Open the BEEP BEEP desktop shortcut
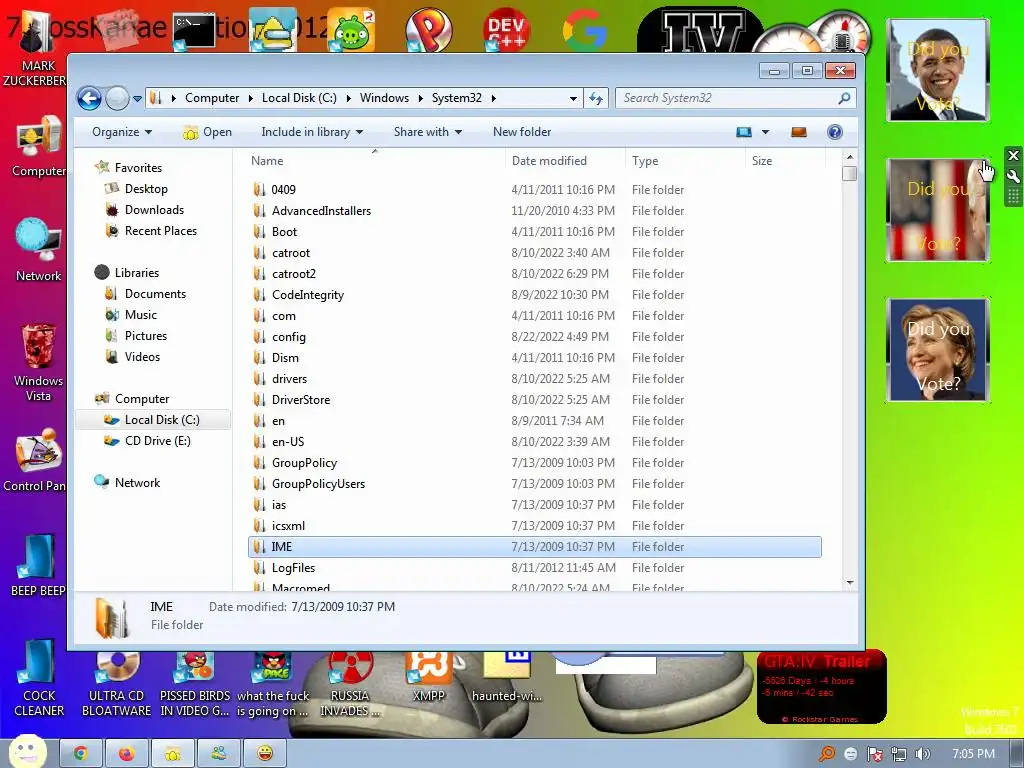Screen dimensions: 1024x768 (39, 566)
